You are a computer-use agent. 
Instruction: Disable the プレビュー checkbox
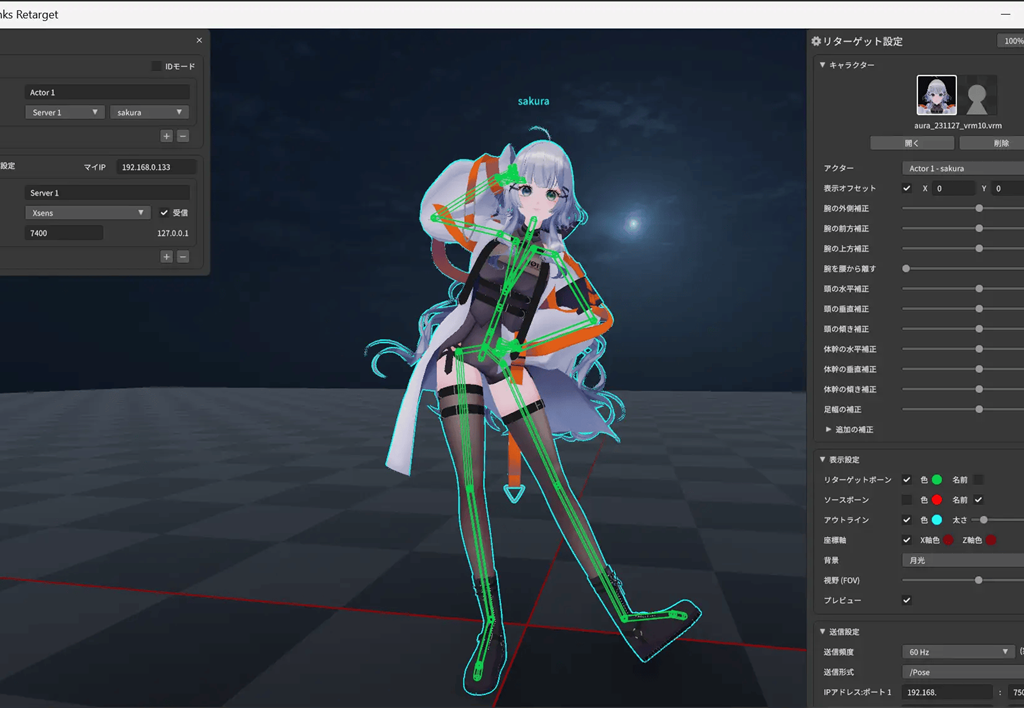(x=906, y=600)
